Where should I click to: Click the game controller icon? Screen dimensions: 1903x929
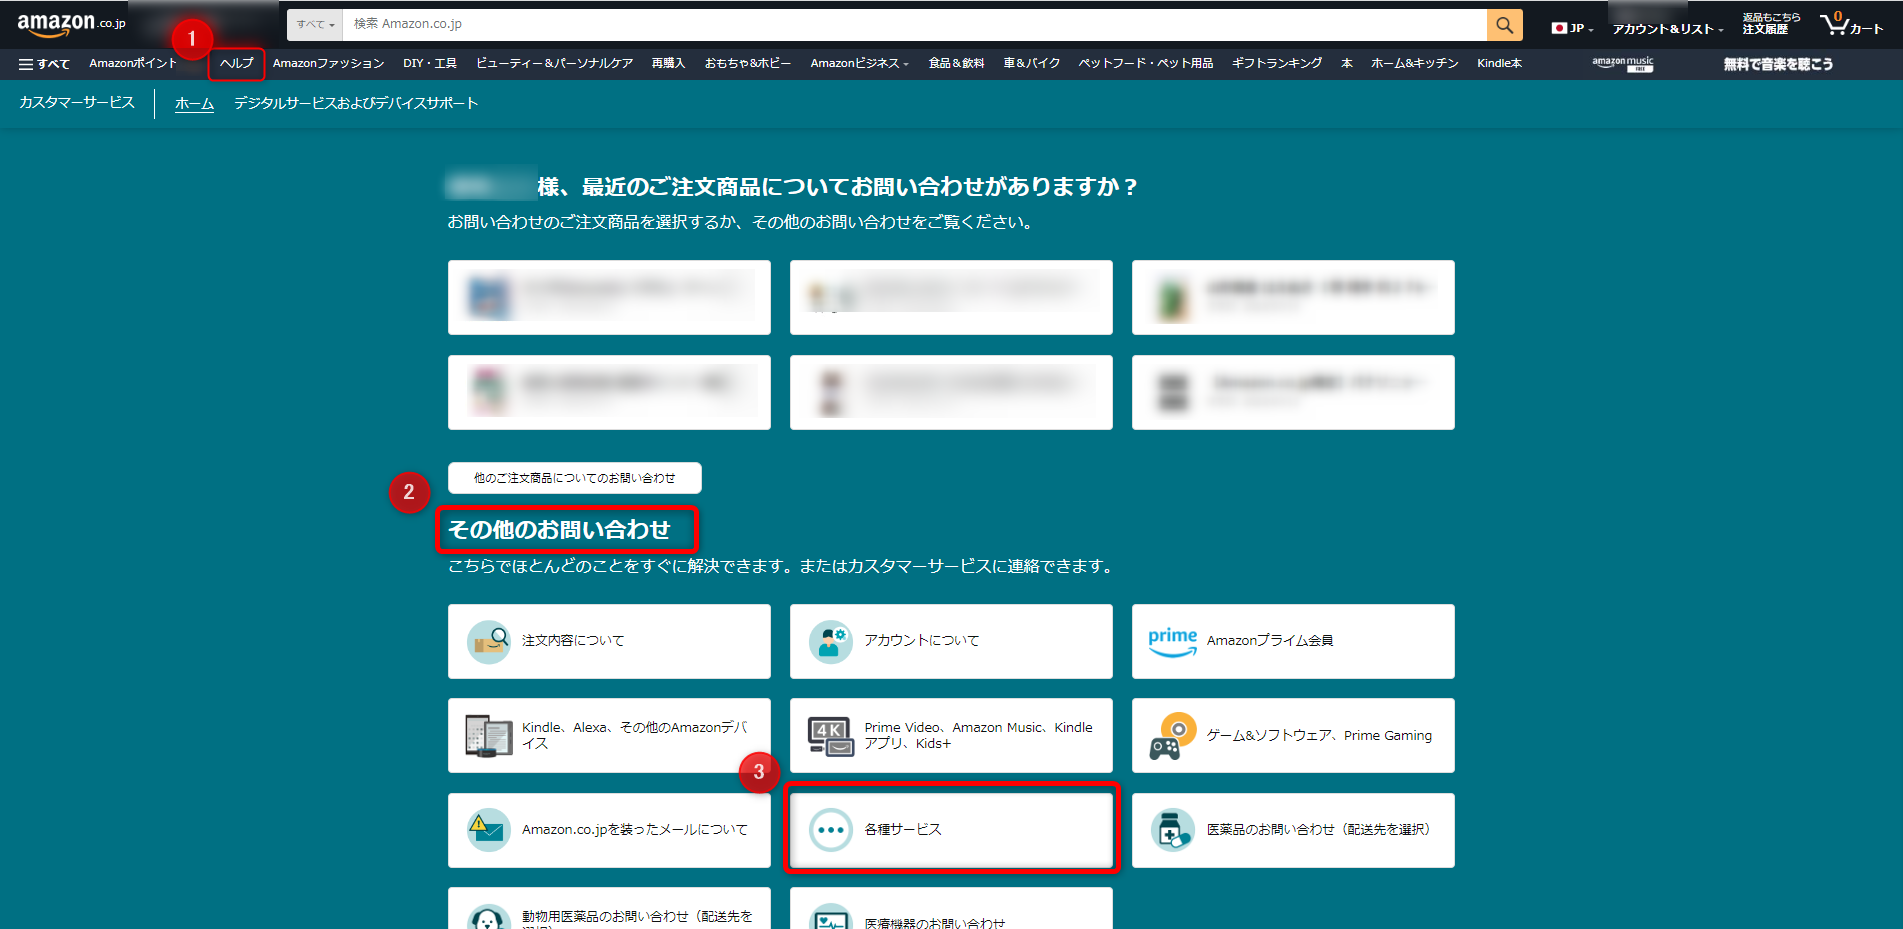coord(1173,736)
